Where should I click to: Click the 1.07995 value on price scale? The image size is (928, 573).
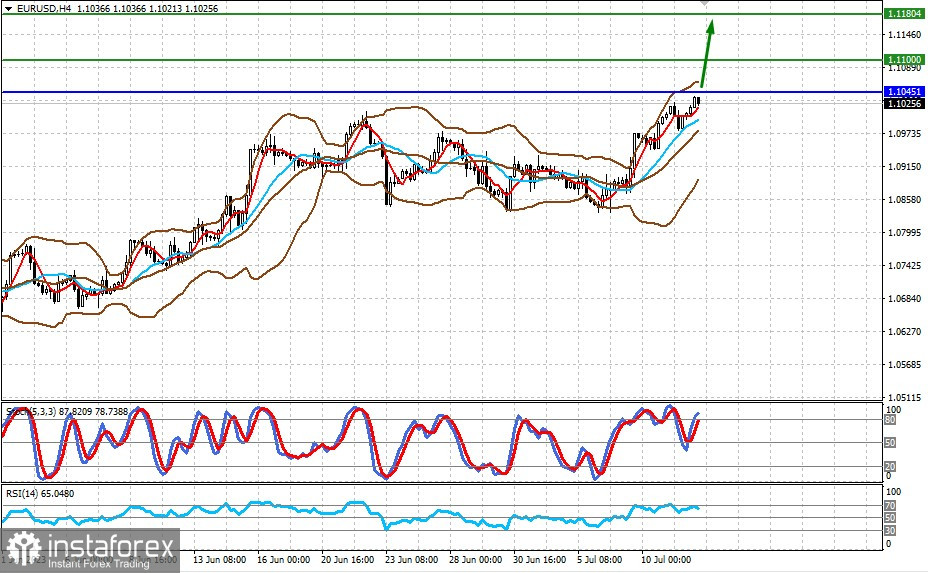click(x=904, y=233)
